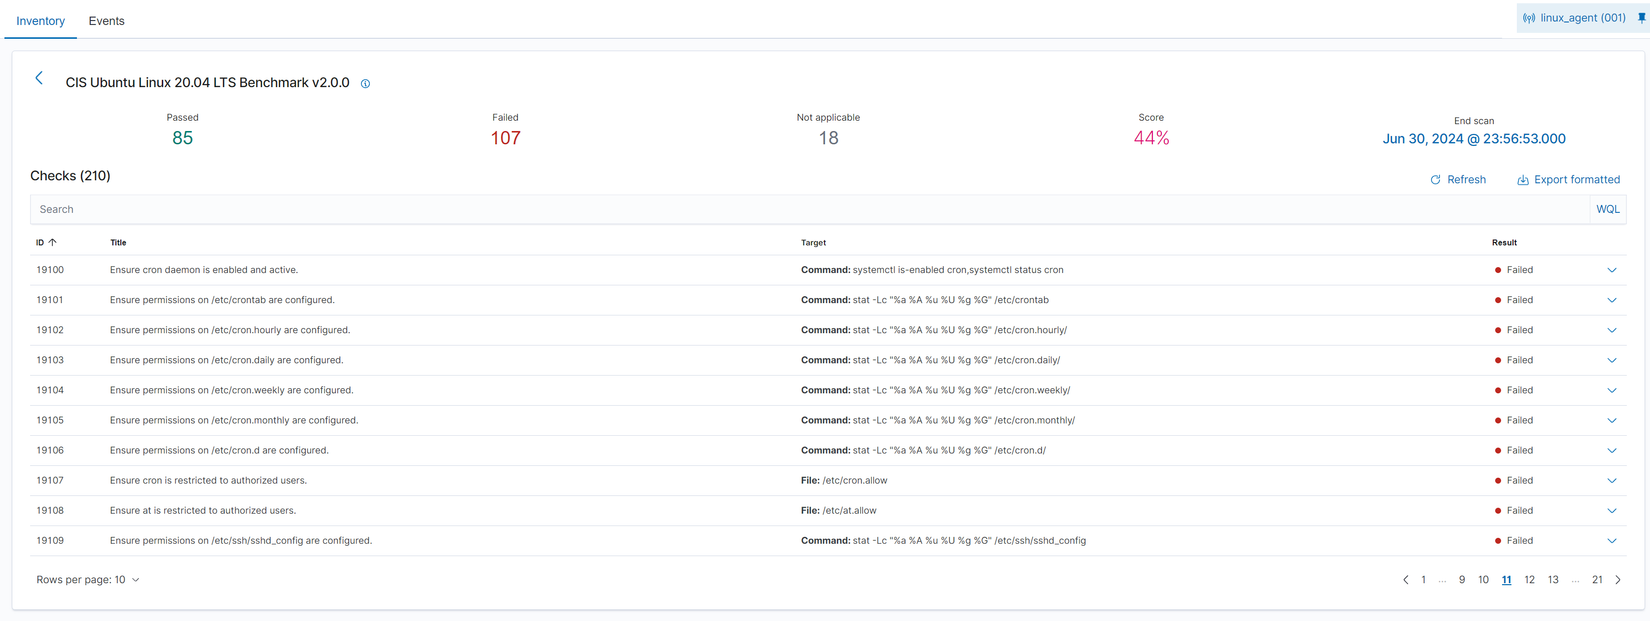Click the sshd_config stat command target
The image size is (1650, 621).
point(943,541)
